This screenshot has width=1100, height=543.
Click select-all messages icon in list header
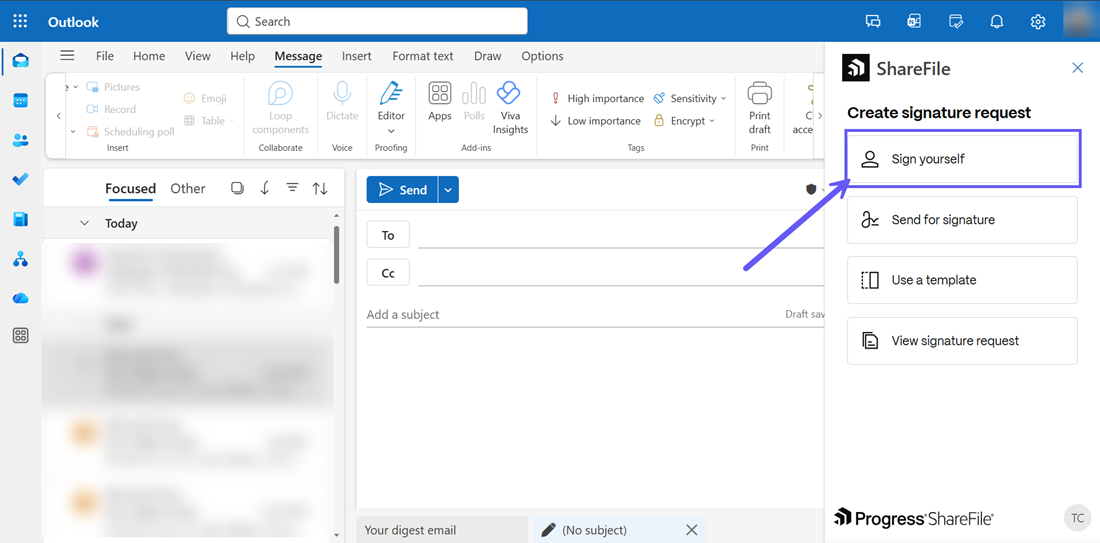coord(237,188)
